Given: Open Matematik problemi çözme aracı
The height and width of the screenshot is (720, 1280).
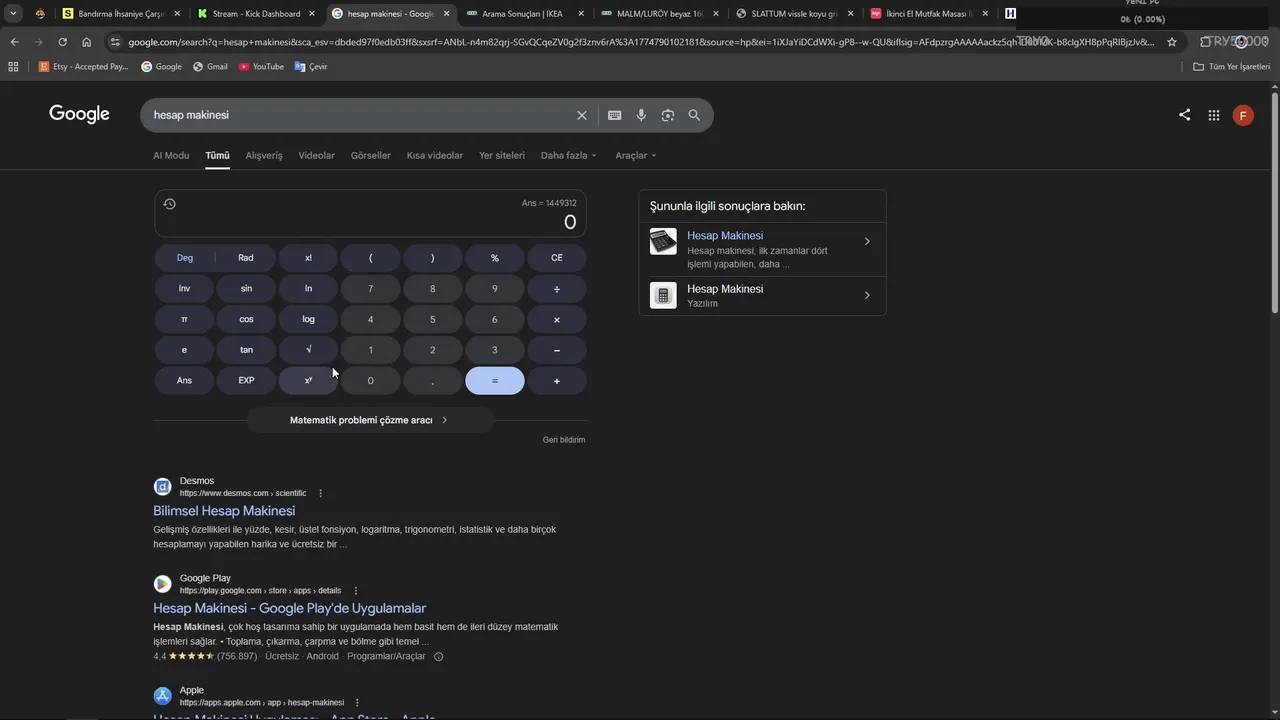Looking at the screenshot, I should (x=370, y=420).
